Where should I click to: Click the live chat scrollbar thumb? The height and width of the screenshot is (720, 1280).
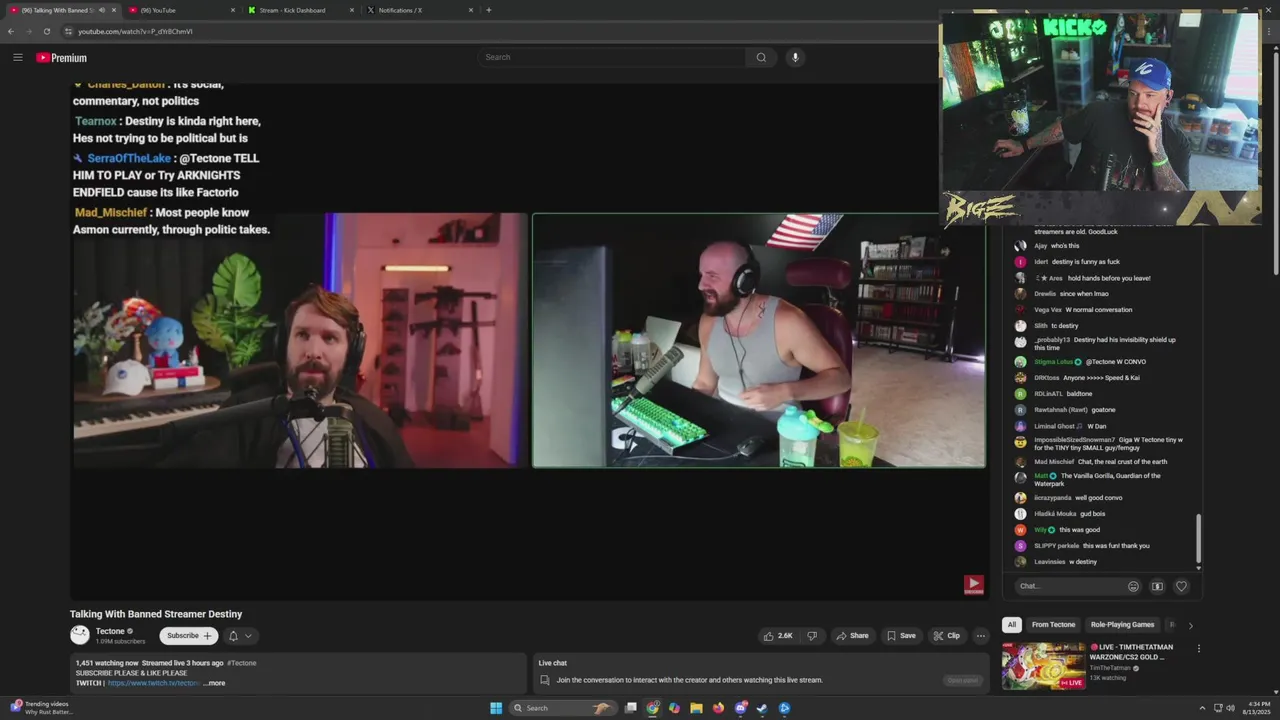pos(1198,538)
